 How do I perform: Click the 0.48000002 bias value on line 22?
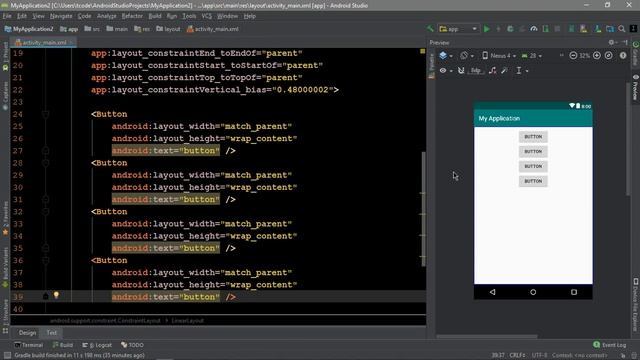click(x=303, y=90)
